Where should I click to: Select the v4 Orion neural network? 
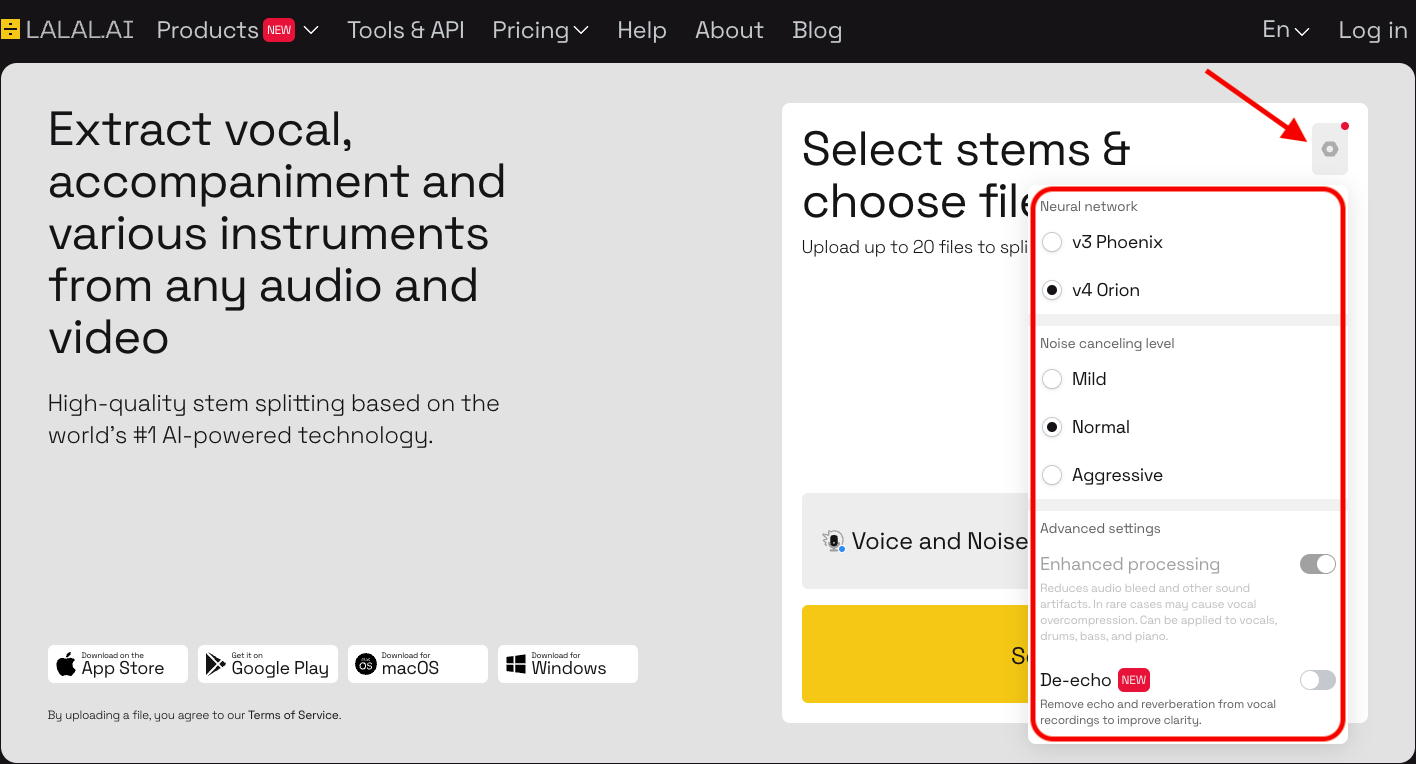point(1052,290)
